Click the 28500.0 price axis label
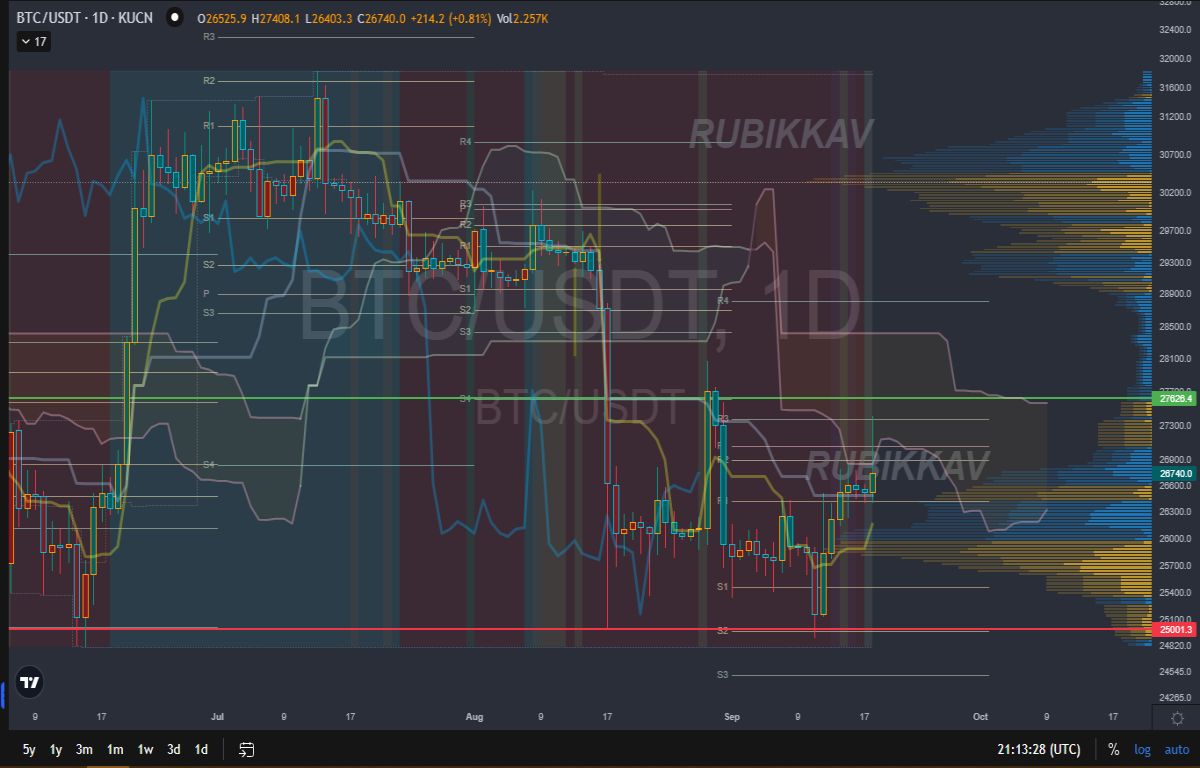 (x=1176, y=327)
